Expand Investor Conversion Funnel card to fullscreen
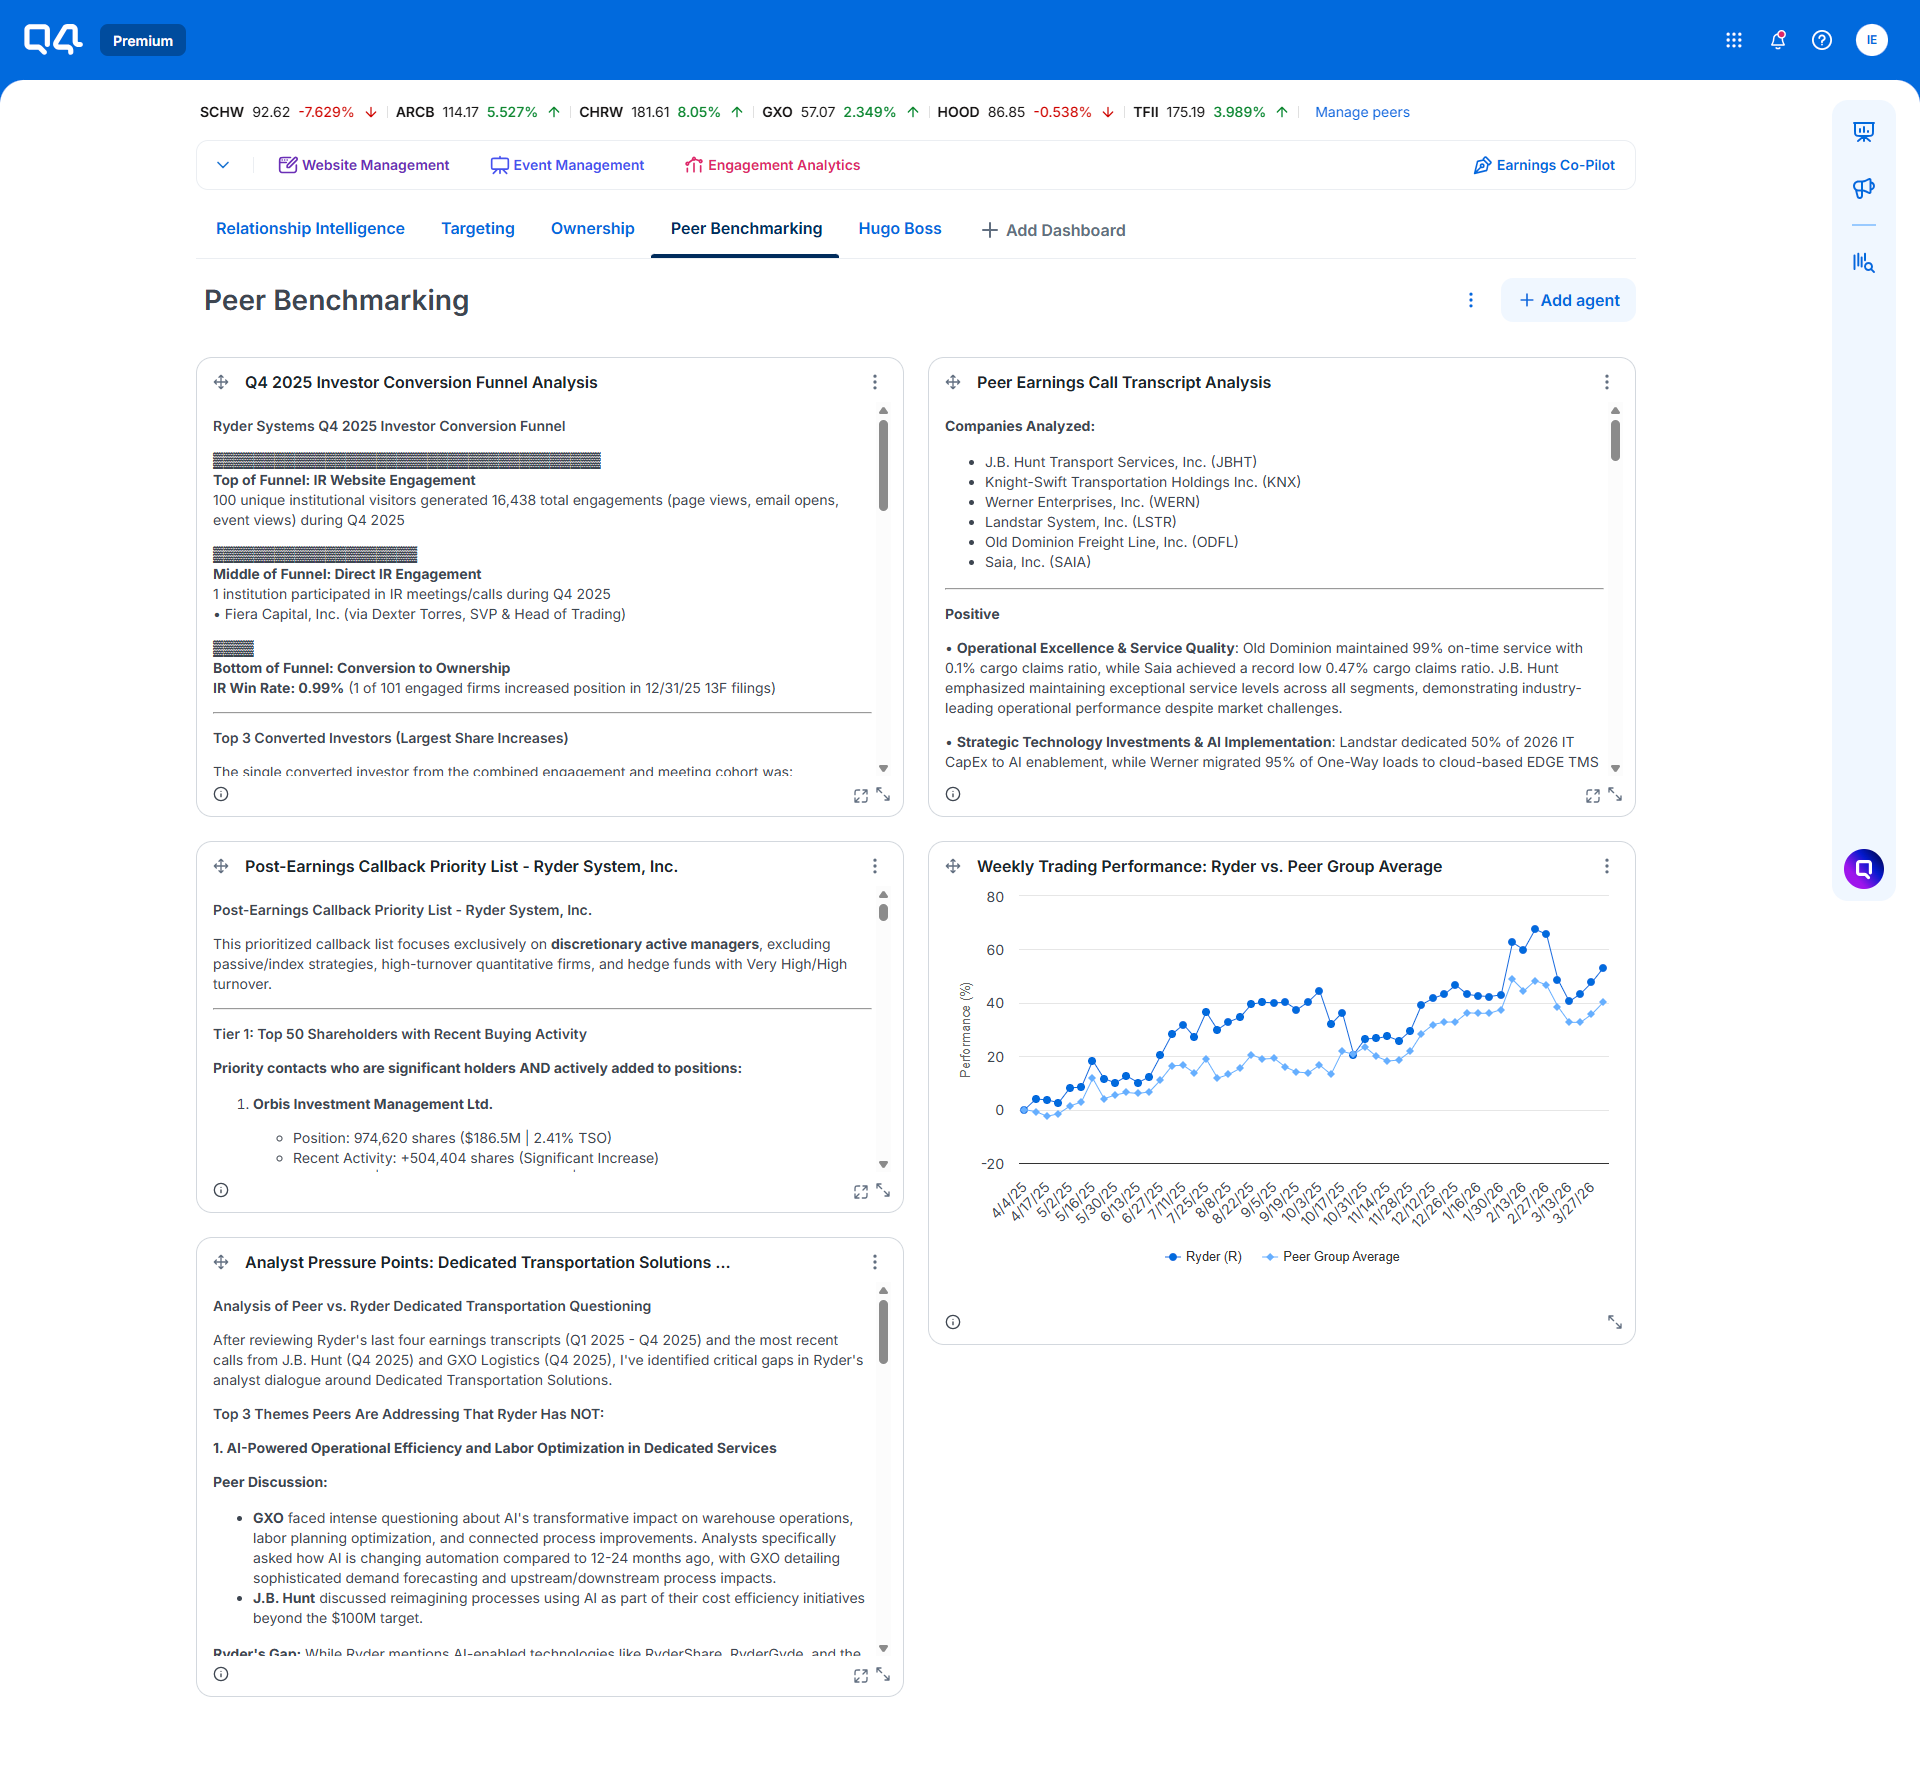The image size is (1920, 1777). pos(861,796)
